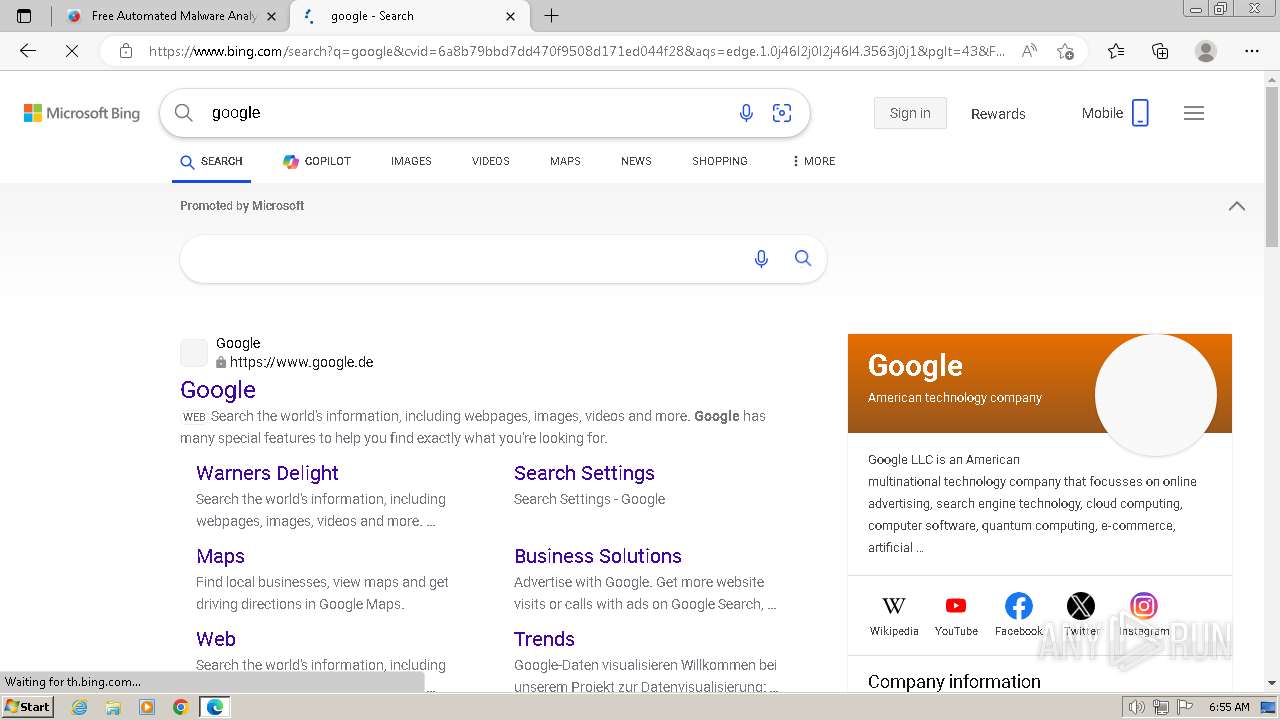The width and height of the screenshot is (1280, 720).
Task: Click the Company information heading
Action: pos(954,682)
